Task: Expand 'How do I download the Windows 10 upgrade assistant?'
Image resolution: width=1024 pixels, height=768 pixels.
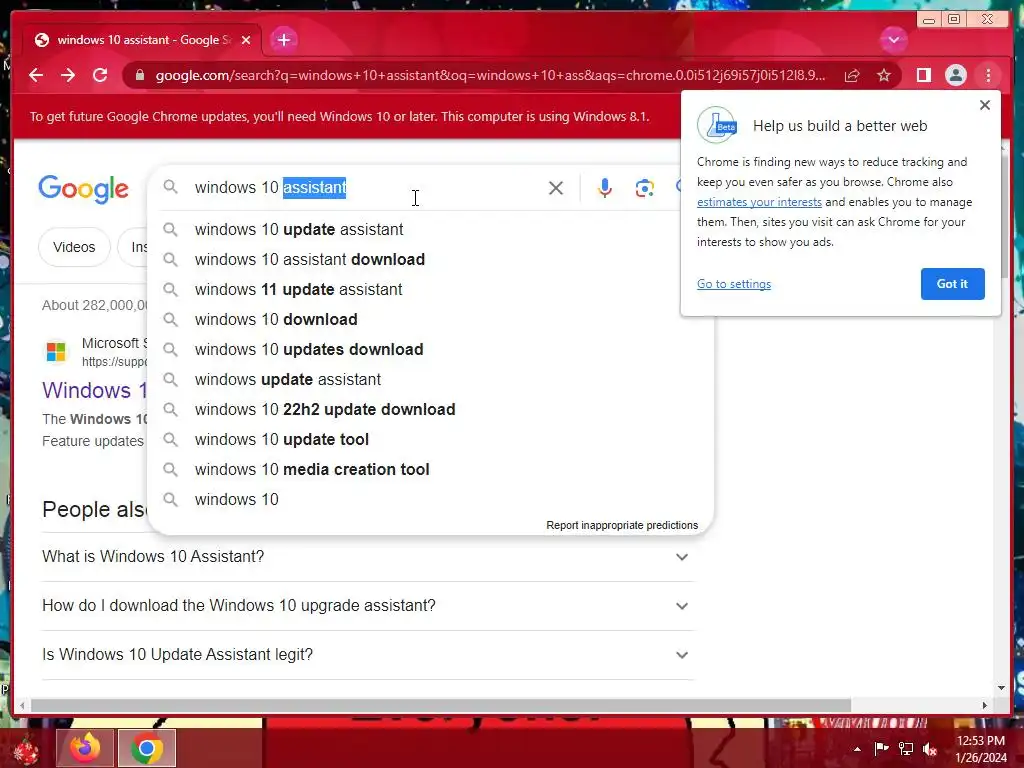Action: [367, 605]
